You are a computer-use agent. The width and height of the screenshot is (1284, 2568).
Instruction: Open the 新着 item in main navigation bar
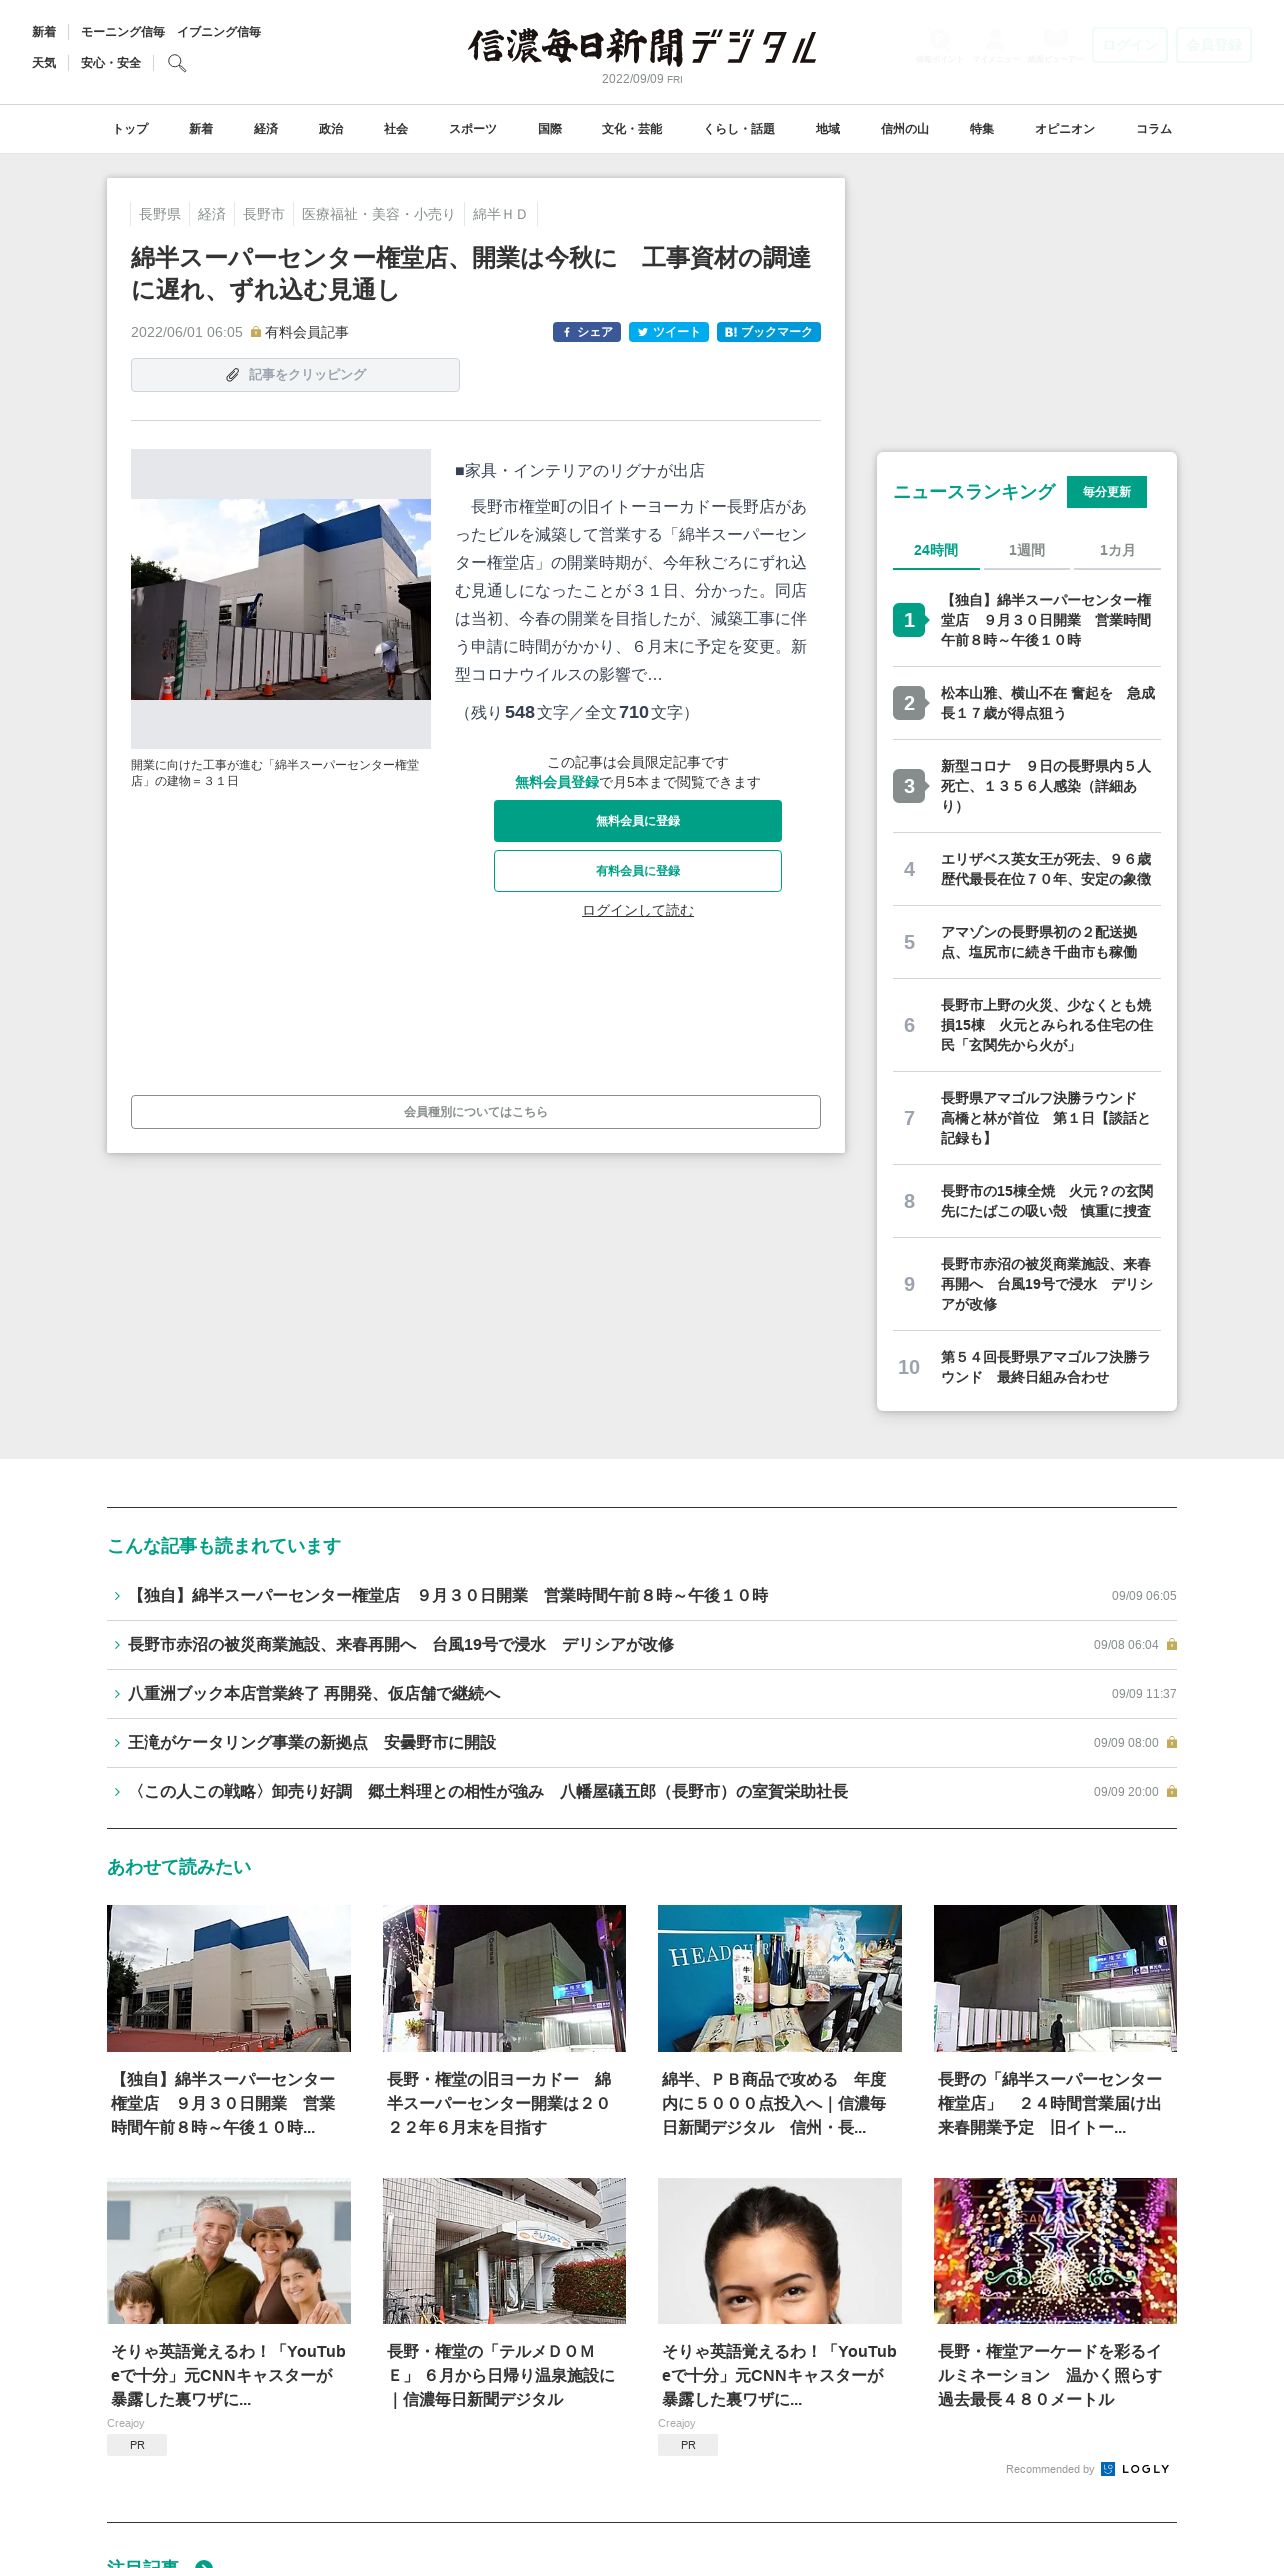201,129
